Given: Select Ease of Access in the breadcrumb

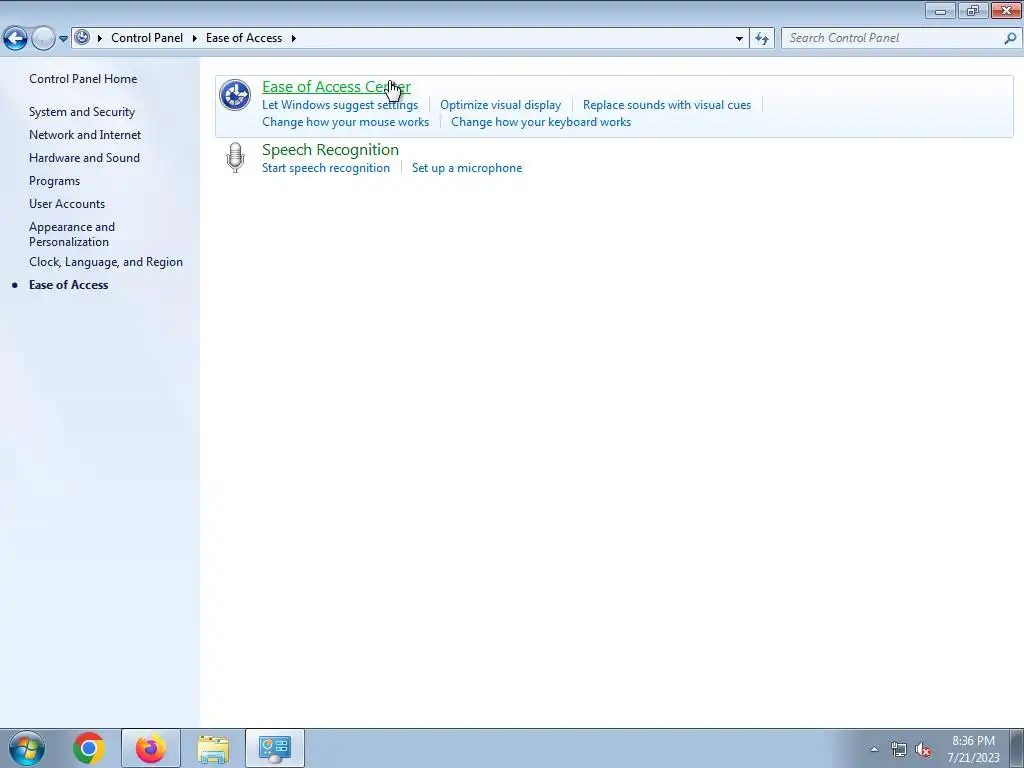Looking at the screenshot, I should pyautogui.click(x=244, y=38).
